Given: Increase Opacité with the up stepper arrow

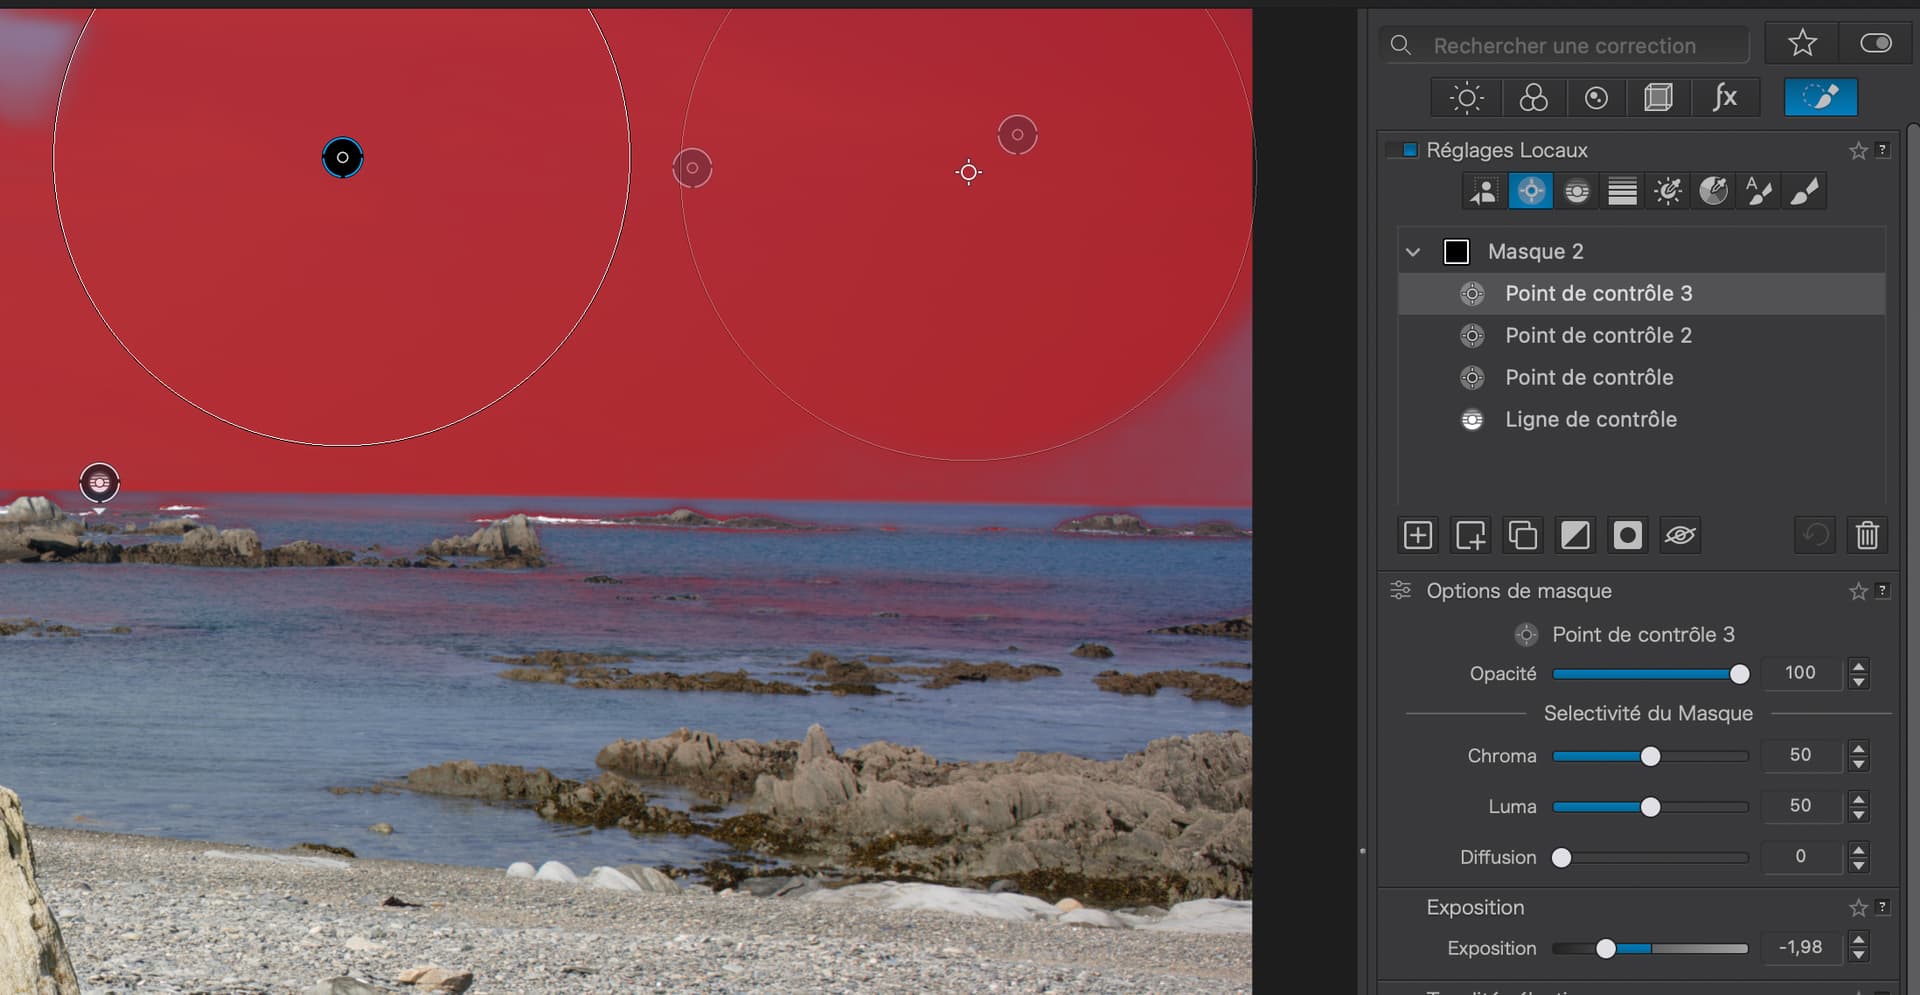Looking at the screenshot, I should point(1858,666).
